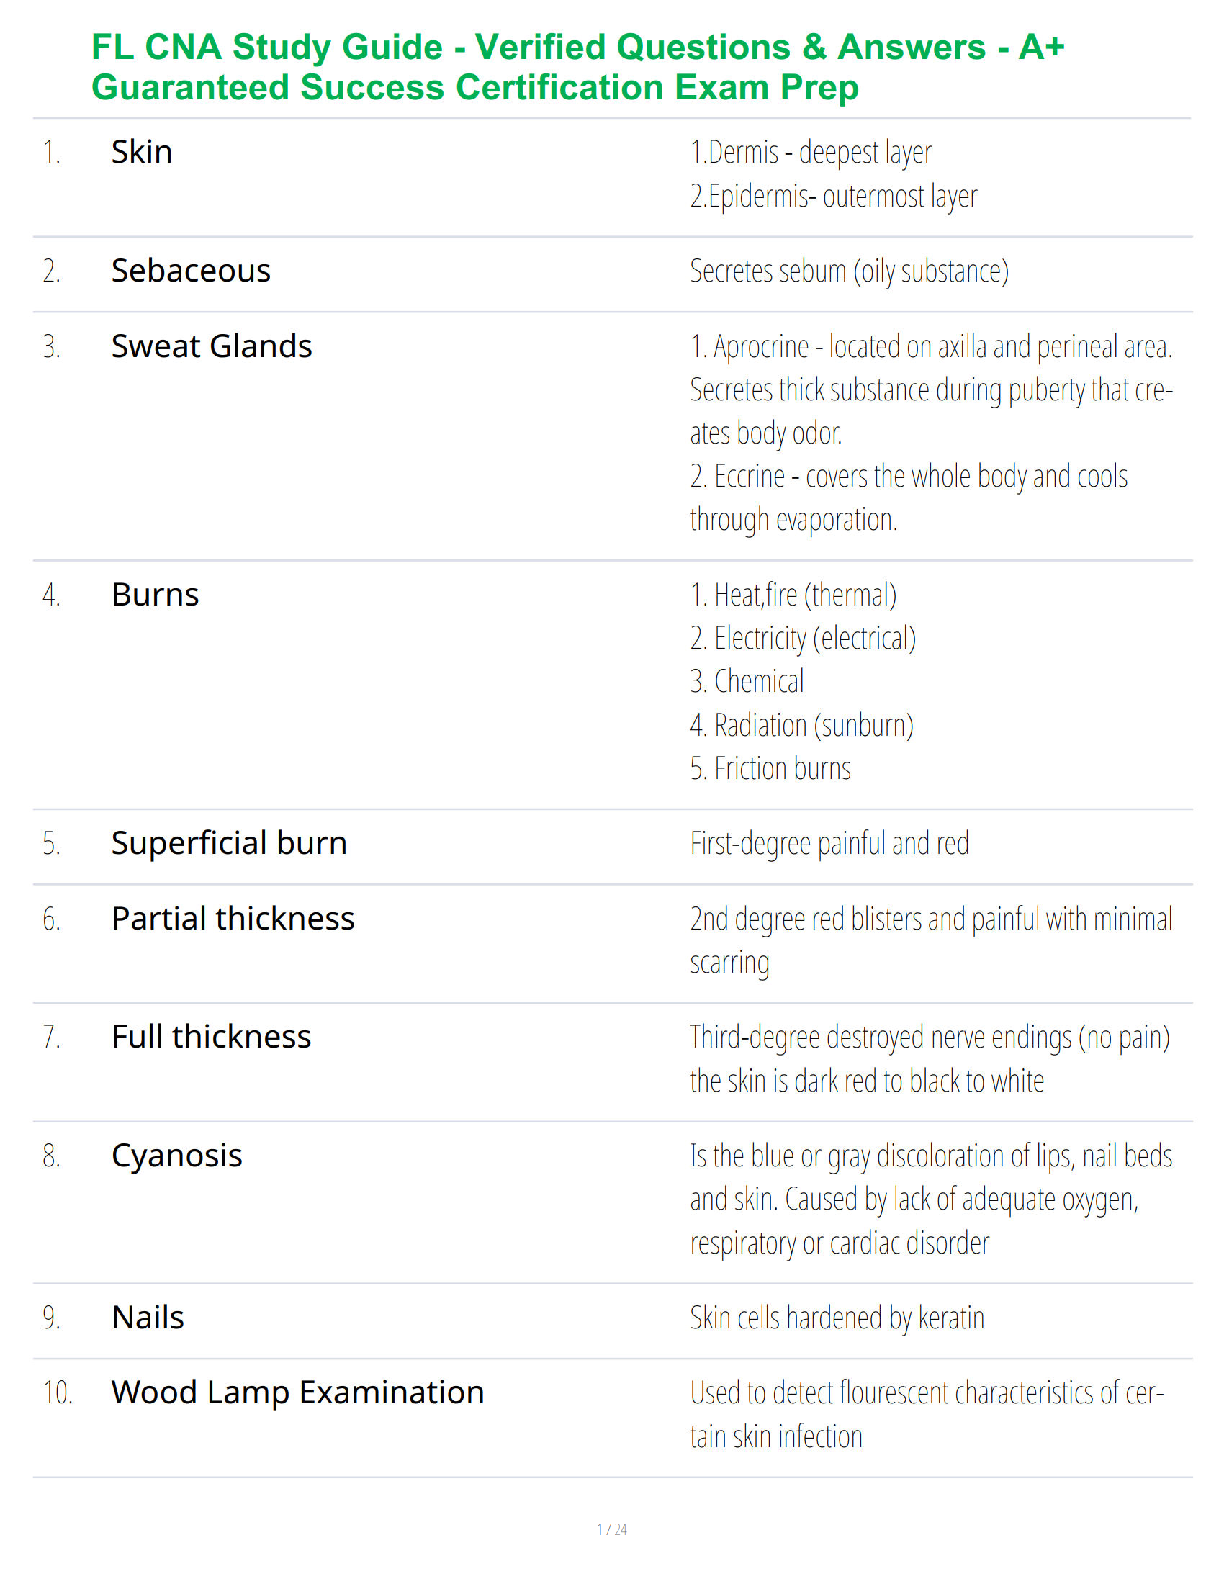Click the 'Burns' term in row 4
Viewport: 1224px width, 1584px height.
(155, 595)
